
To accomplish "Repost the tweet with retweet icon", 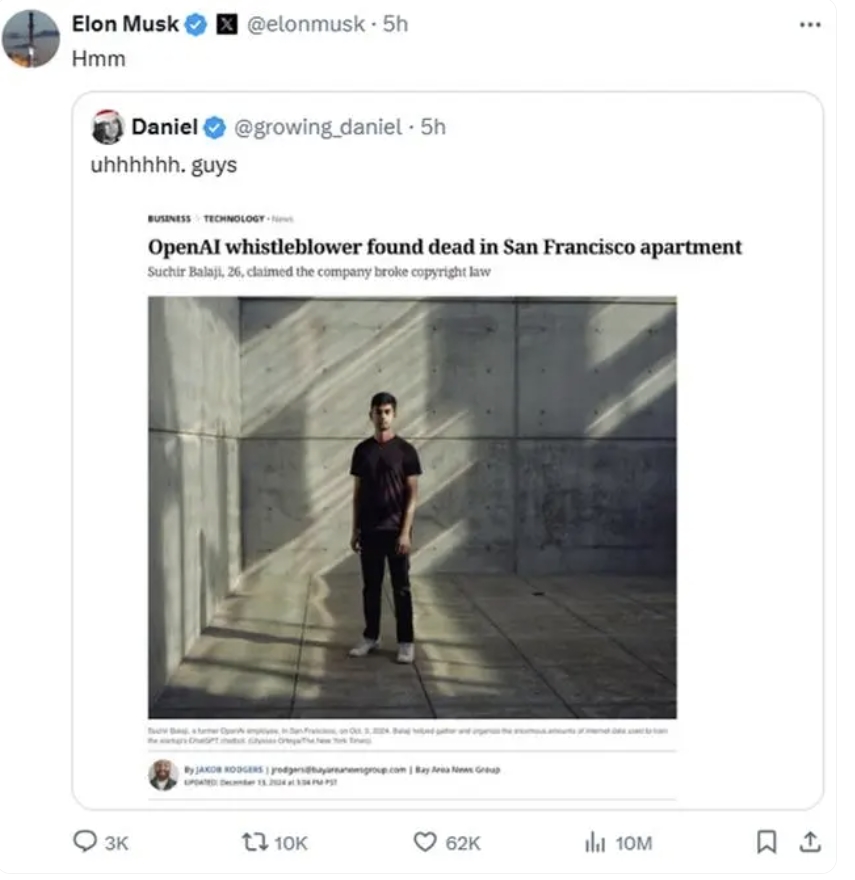I will click(254, 842).
